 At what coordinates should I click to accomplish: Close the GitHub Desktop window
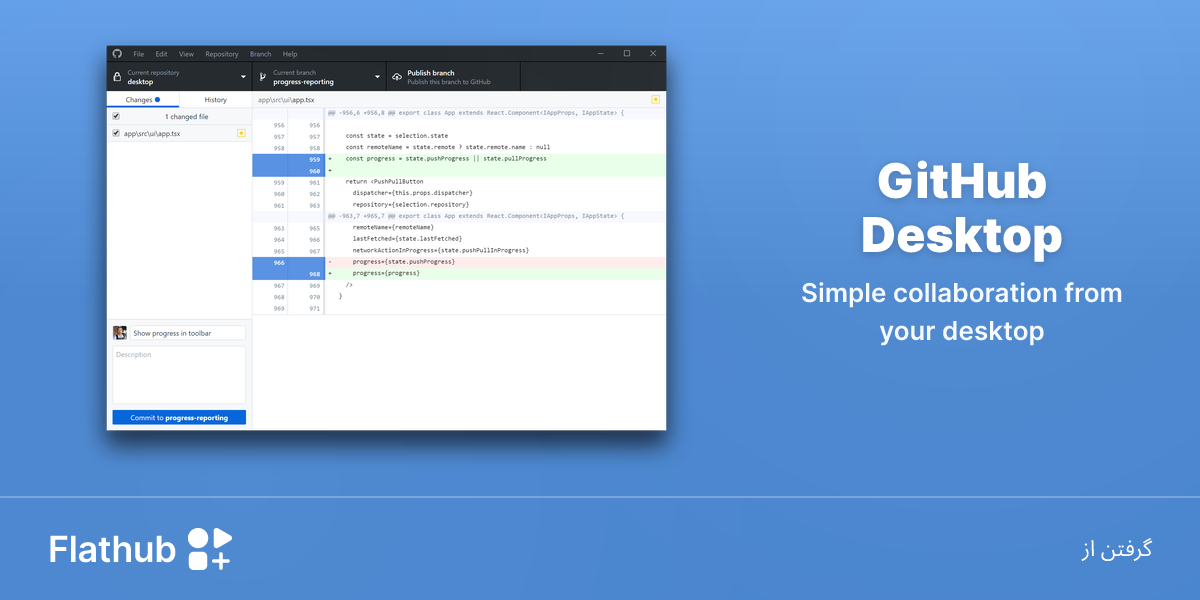[653, 53]
